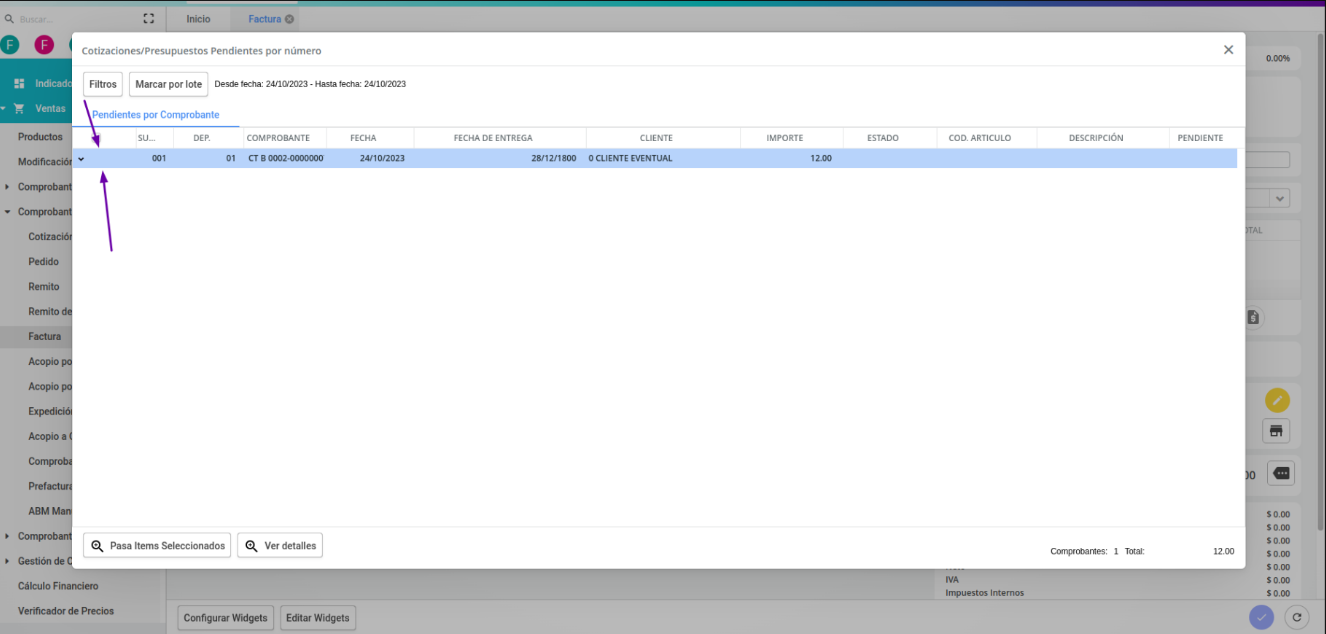Screen dimensions: 1326x634
Task: Close the Cotizaciones/Presupuestos Pendientes dialog
Action: point(1228,50)
